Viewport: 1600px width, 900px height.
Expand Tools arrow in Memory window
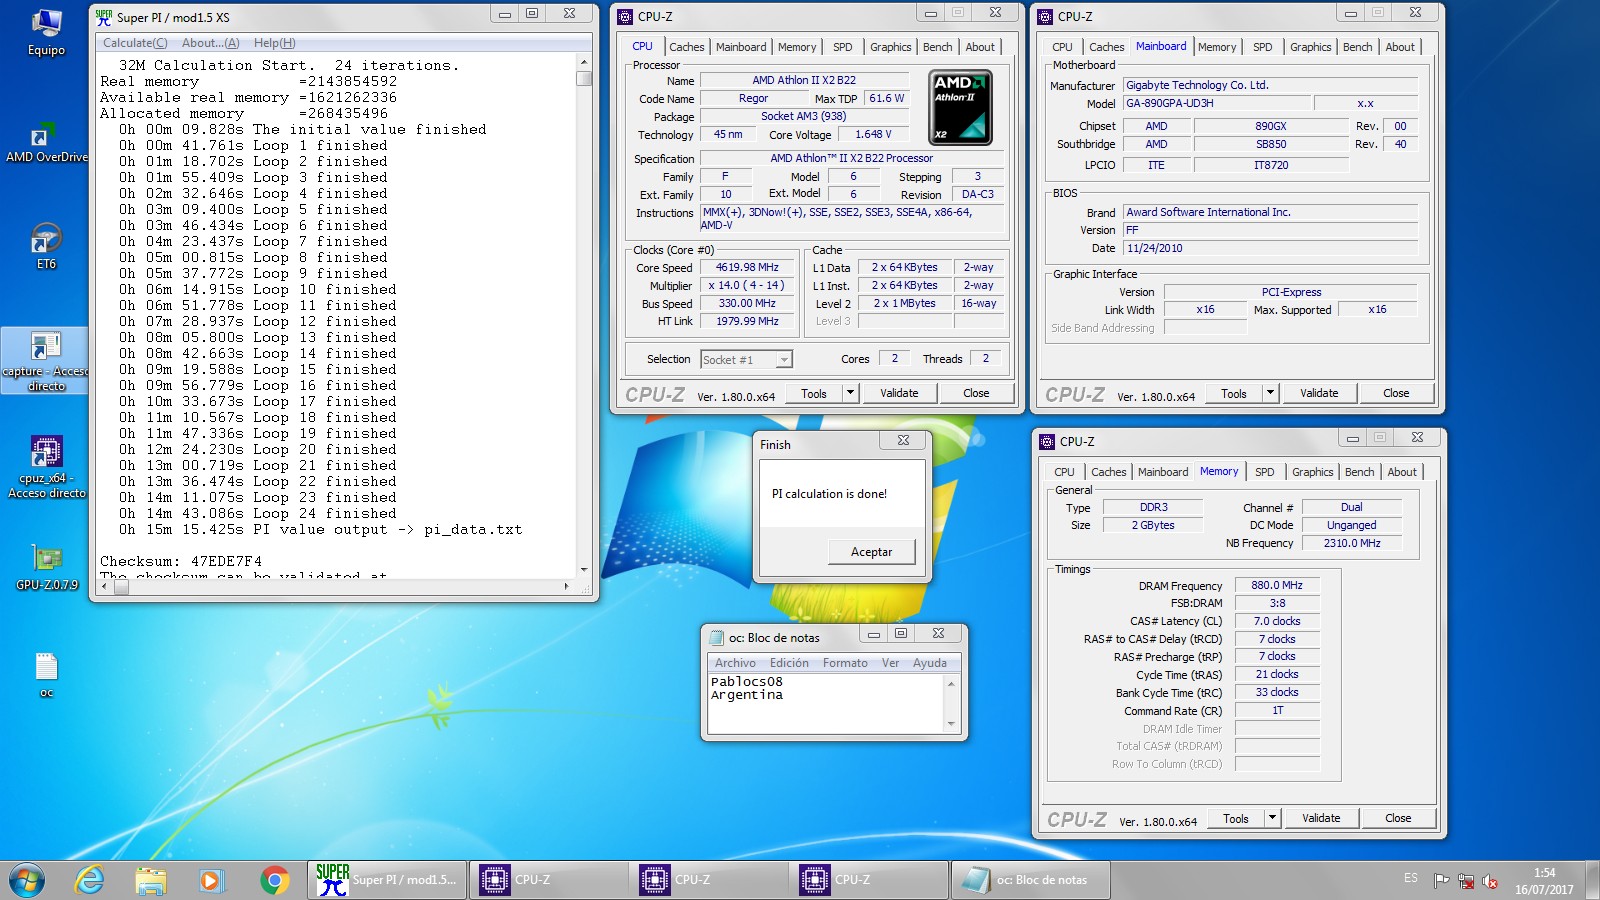point(1272,818)
